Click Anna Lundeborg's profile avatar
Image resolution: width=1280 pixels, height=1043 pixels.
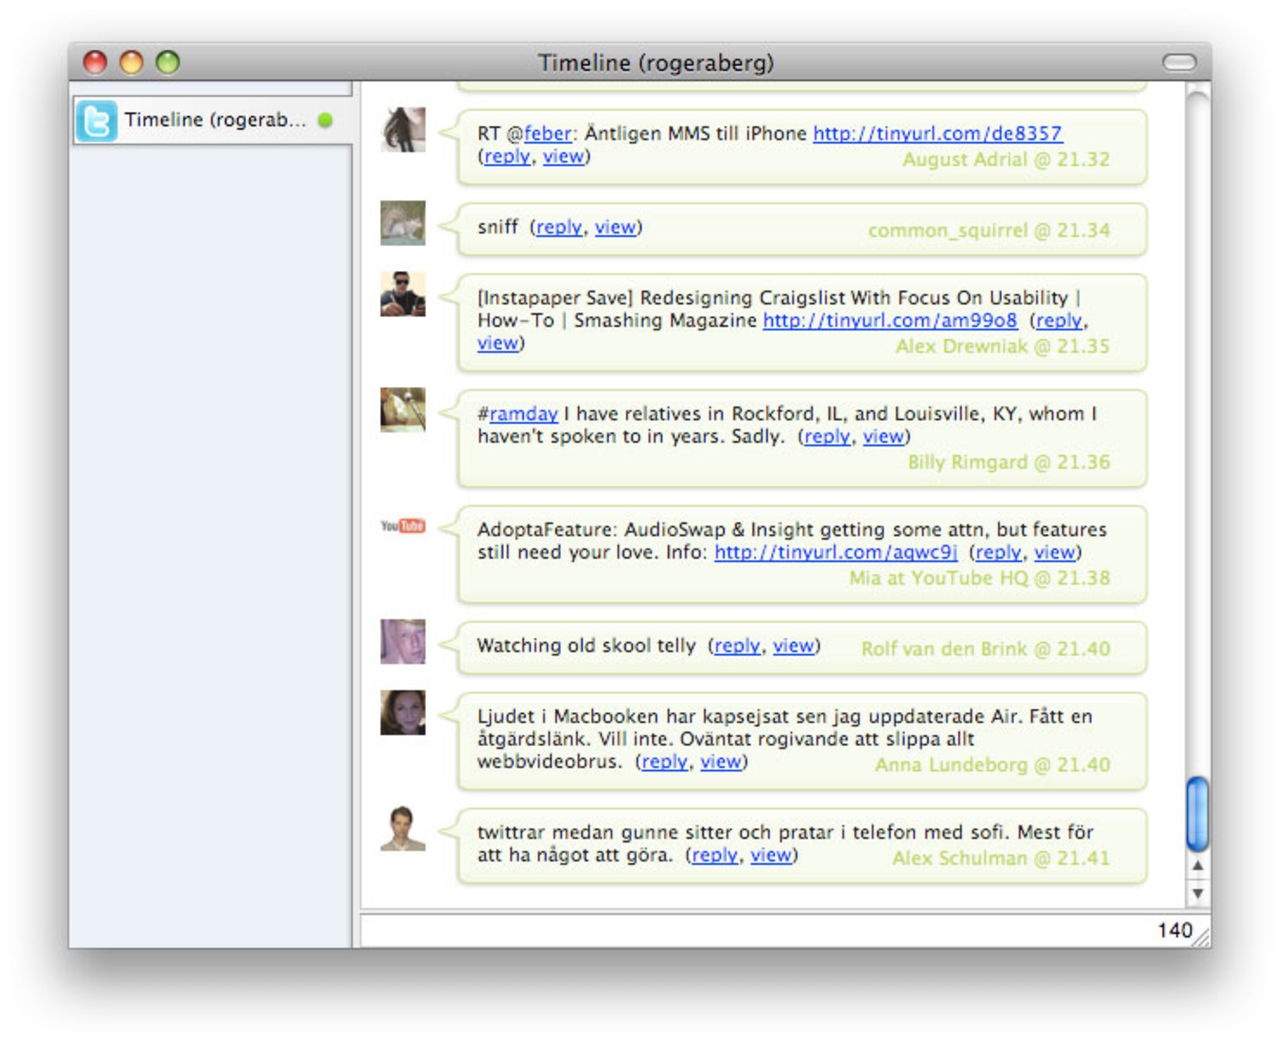tap(403, 712)
